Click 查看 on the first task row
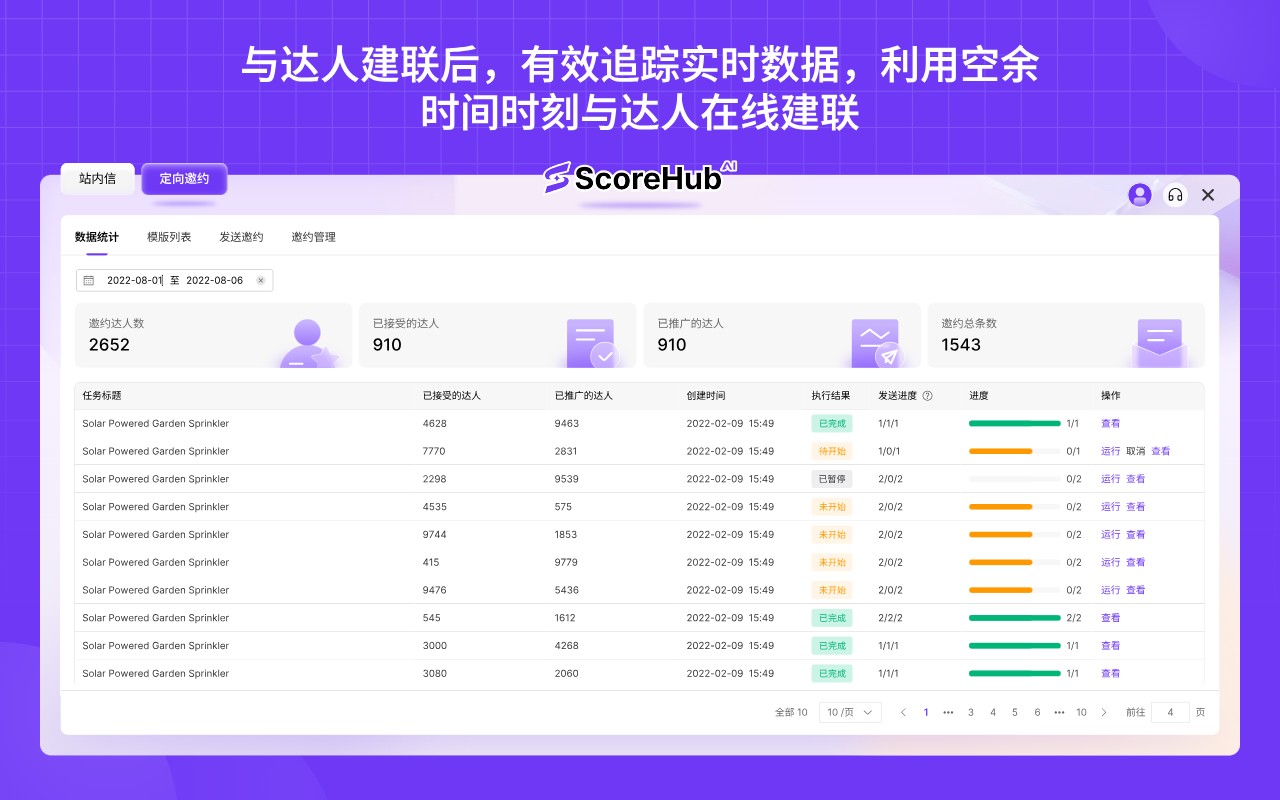The width and height of the screenshot is (1280, 800). click(x=1110, y=423)
